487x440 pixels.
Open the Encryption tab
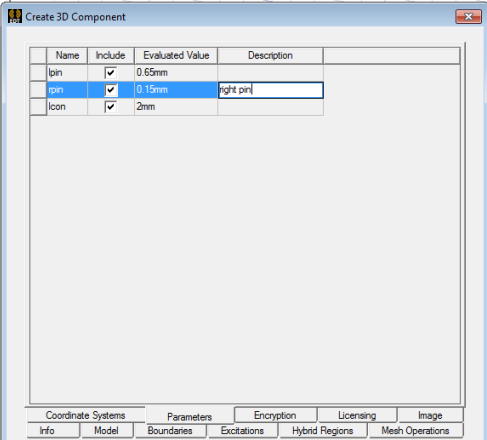pos(275,415)
